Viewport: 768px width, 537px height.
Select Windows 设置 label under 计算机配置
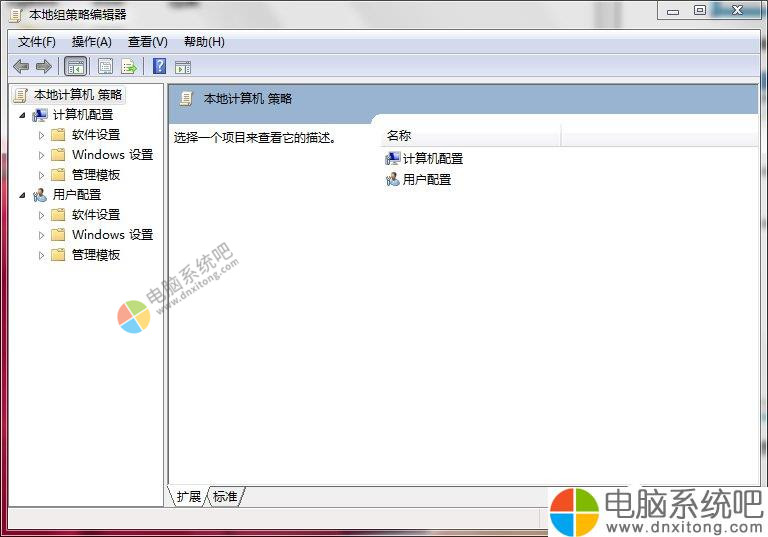point(113,155)
